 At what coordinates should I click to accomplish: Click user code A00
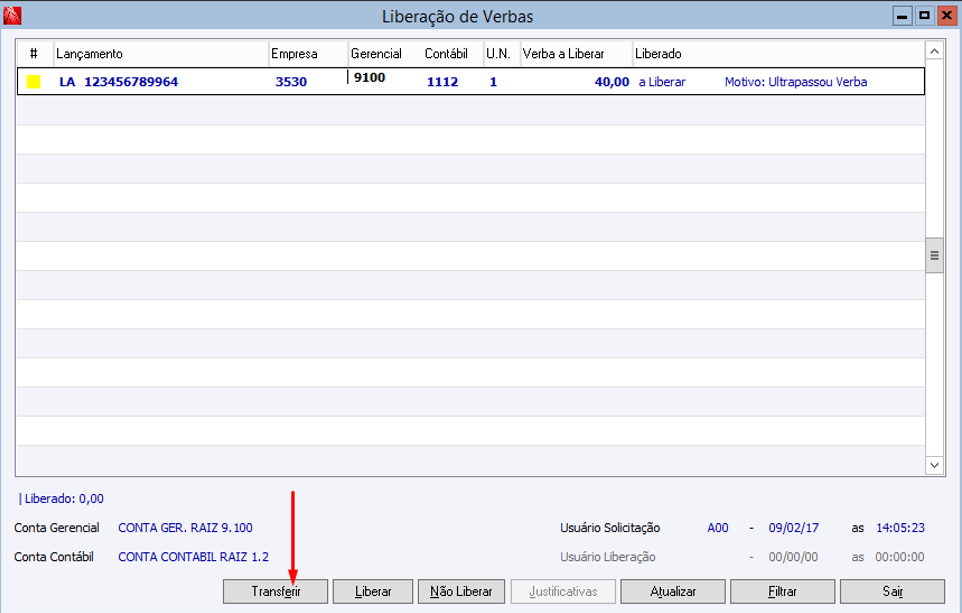click(x=718, y=528)
